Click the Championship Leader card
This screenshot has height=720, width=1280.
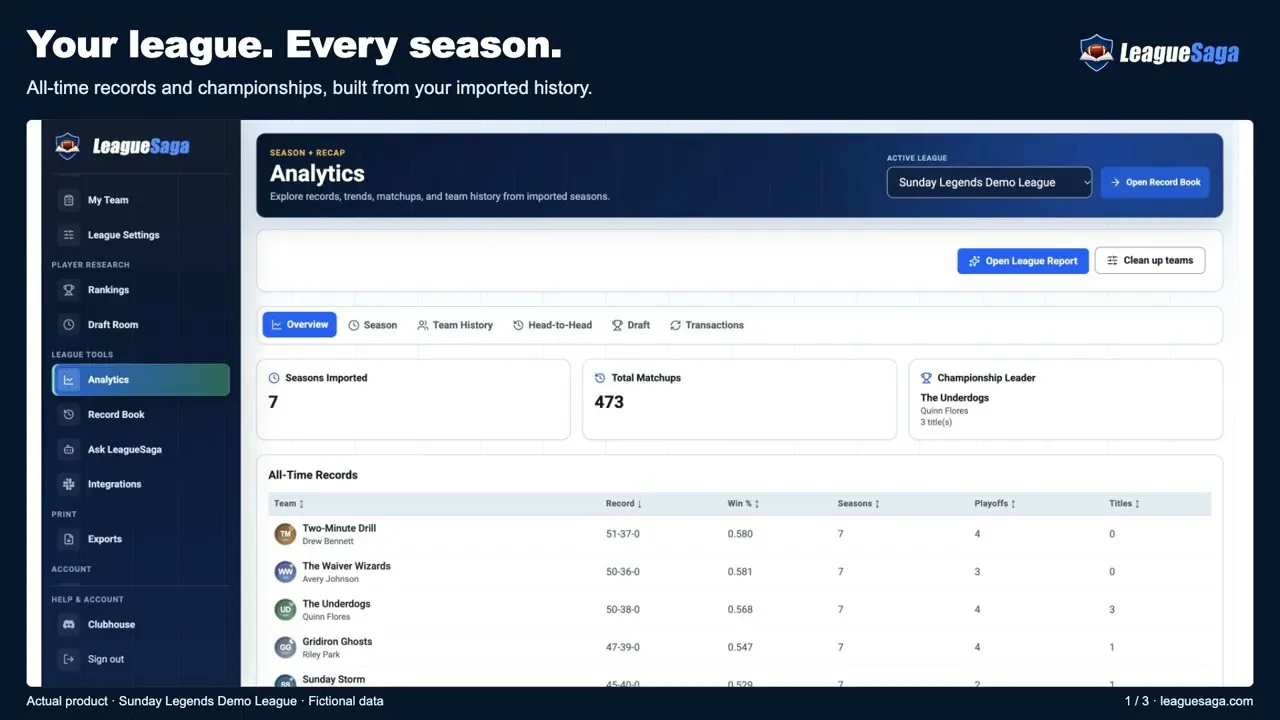pos(1065,400)
